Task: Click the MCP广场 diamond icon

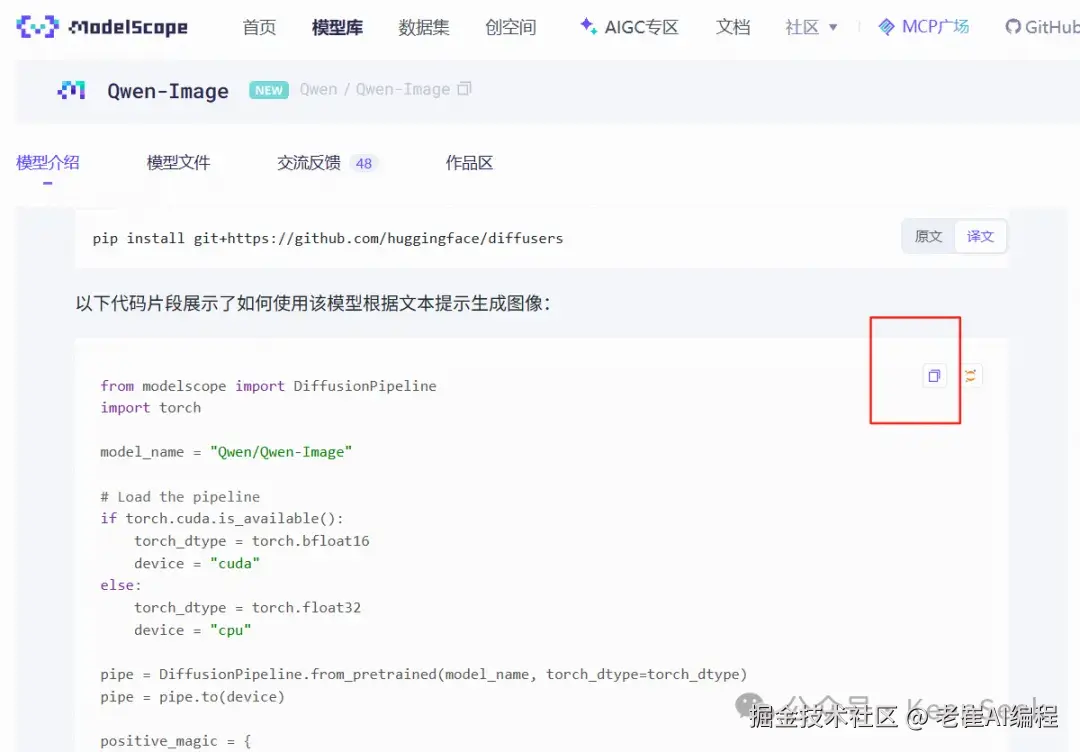Action: point(884,27)
